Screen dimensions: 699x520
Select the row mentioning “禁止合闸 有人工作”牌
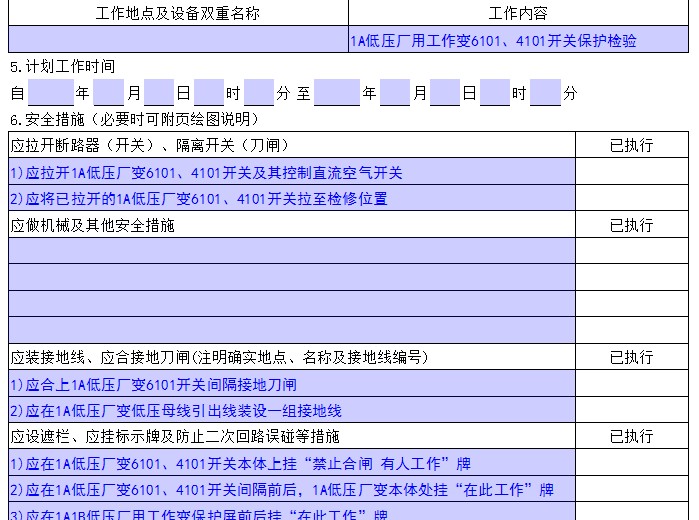pyautogui.click(x=291, y=463)
